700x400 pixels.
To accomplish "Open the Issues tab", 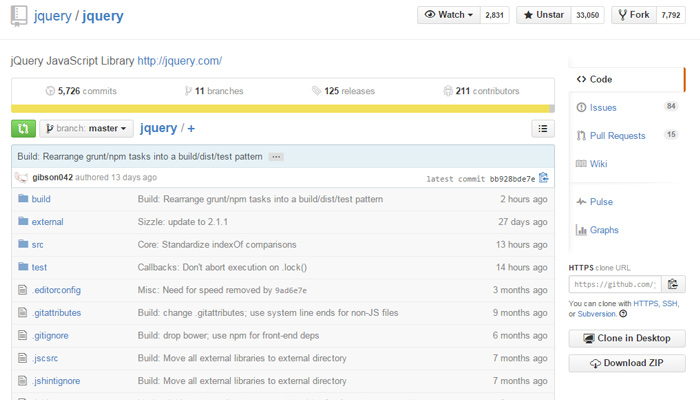I will point(603,108).
